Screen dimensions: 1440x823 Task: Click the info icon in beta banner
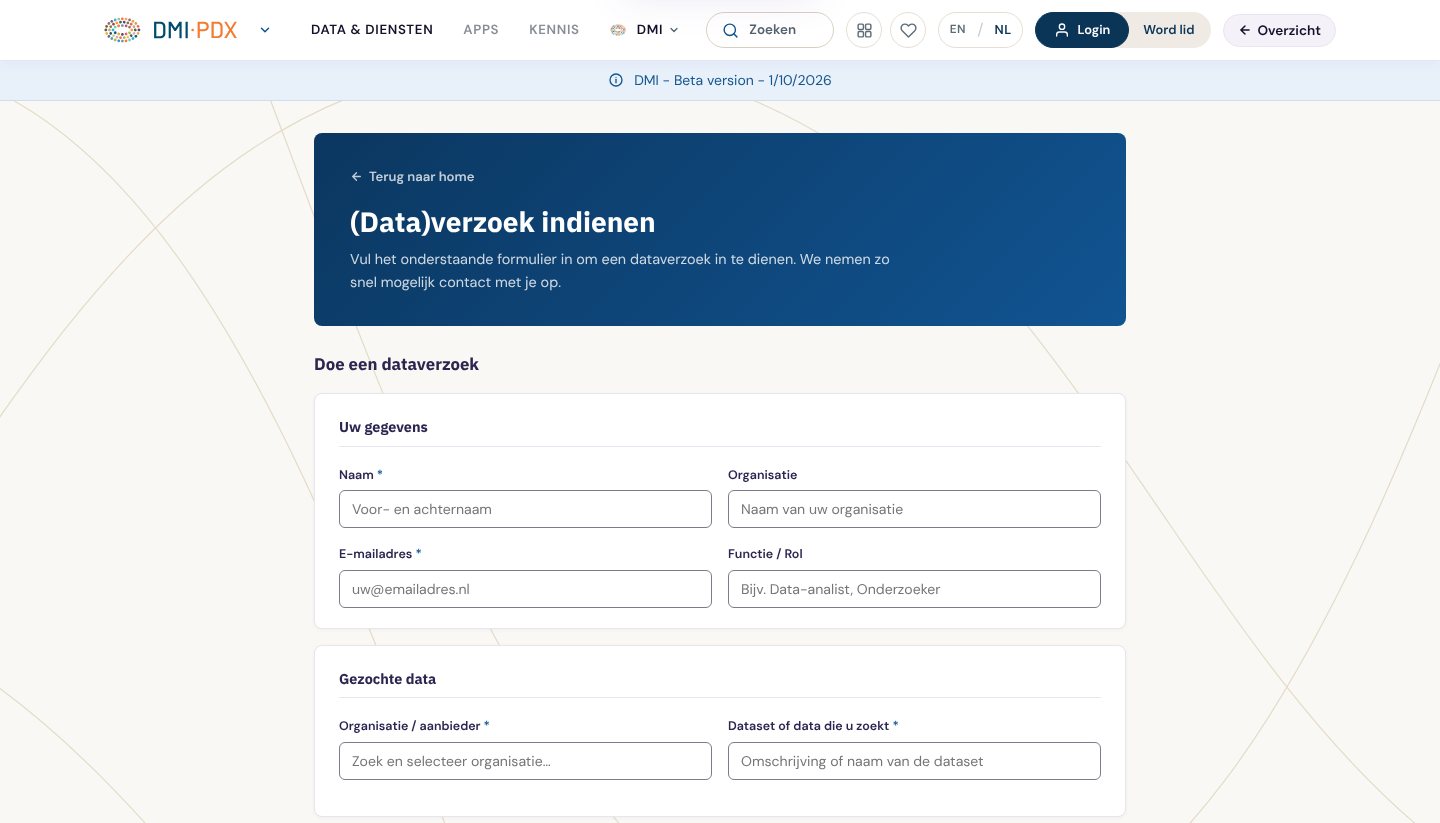[616, 80]
